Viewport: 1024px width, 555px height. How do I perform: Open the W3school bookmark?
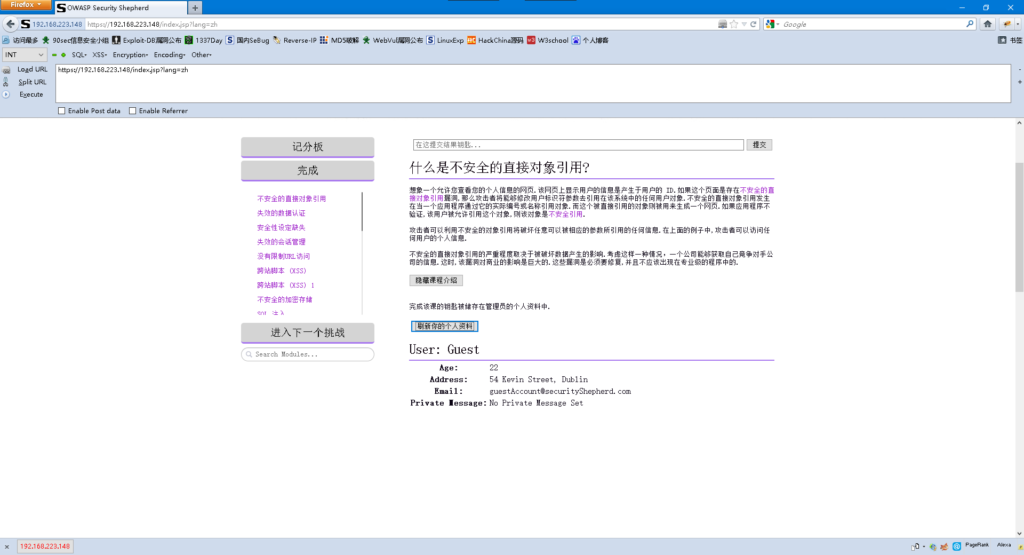click(548, 40)
